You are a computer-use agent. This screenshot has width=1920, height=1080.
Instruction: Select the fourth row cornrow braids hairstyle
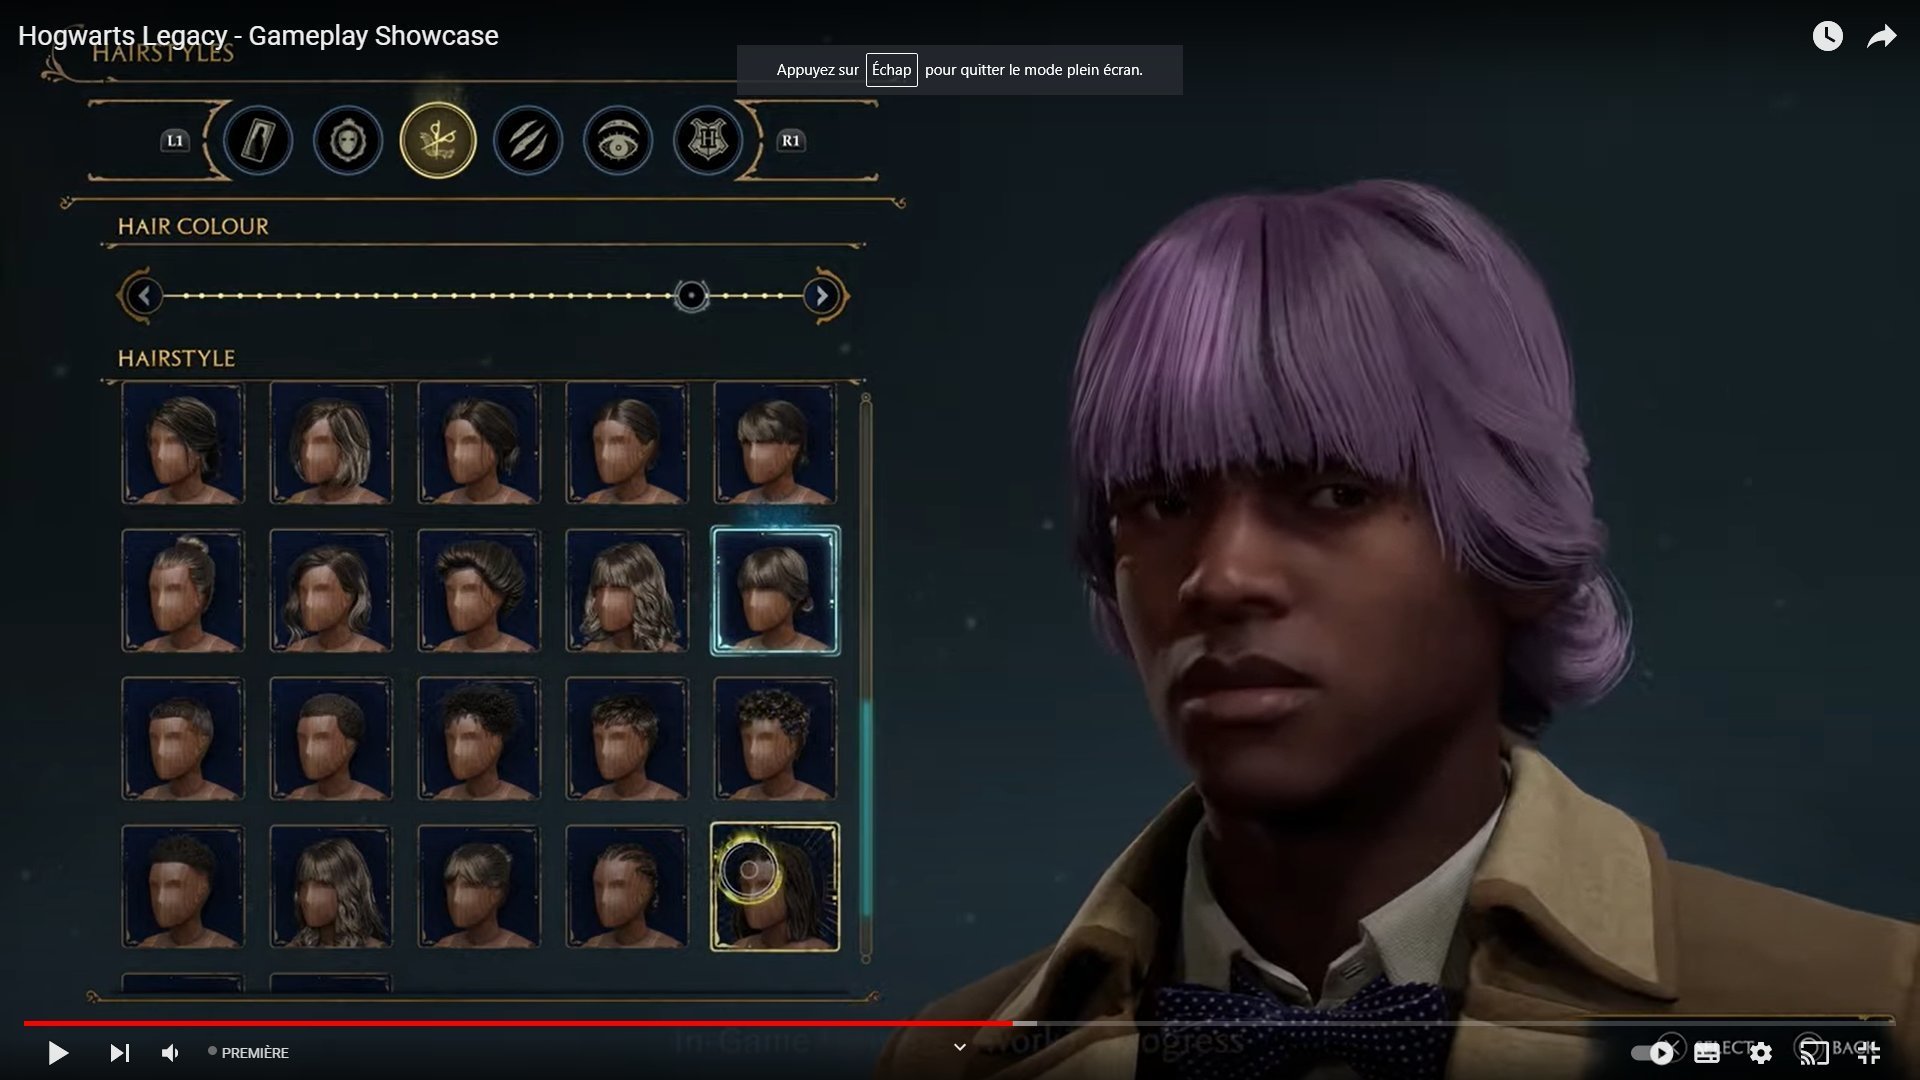(627, 887)
